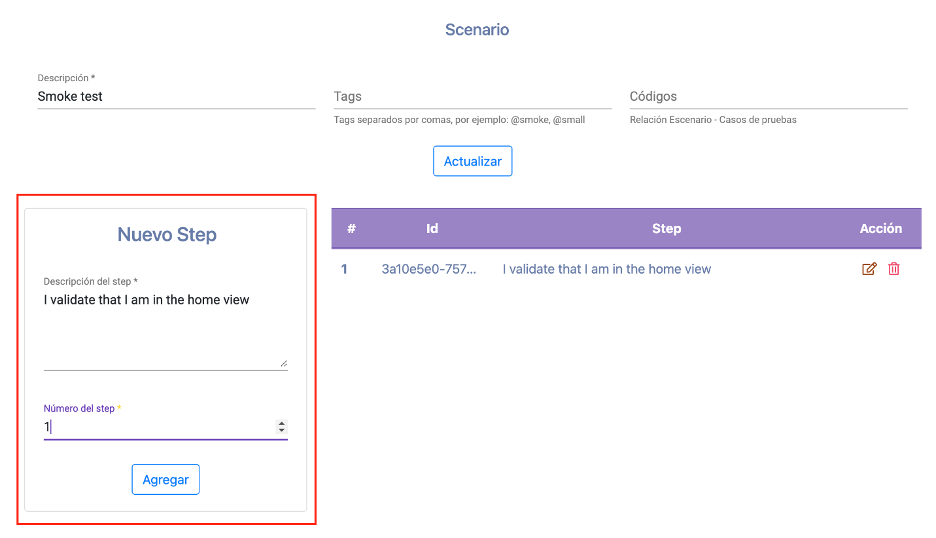Decrease step number with the down arrow
Screen dimensions: 936x538
point(281,430)
